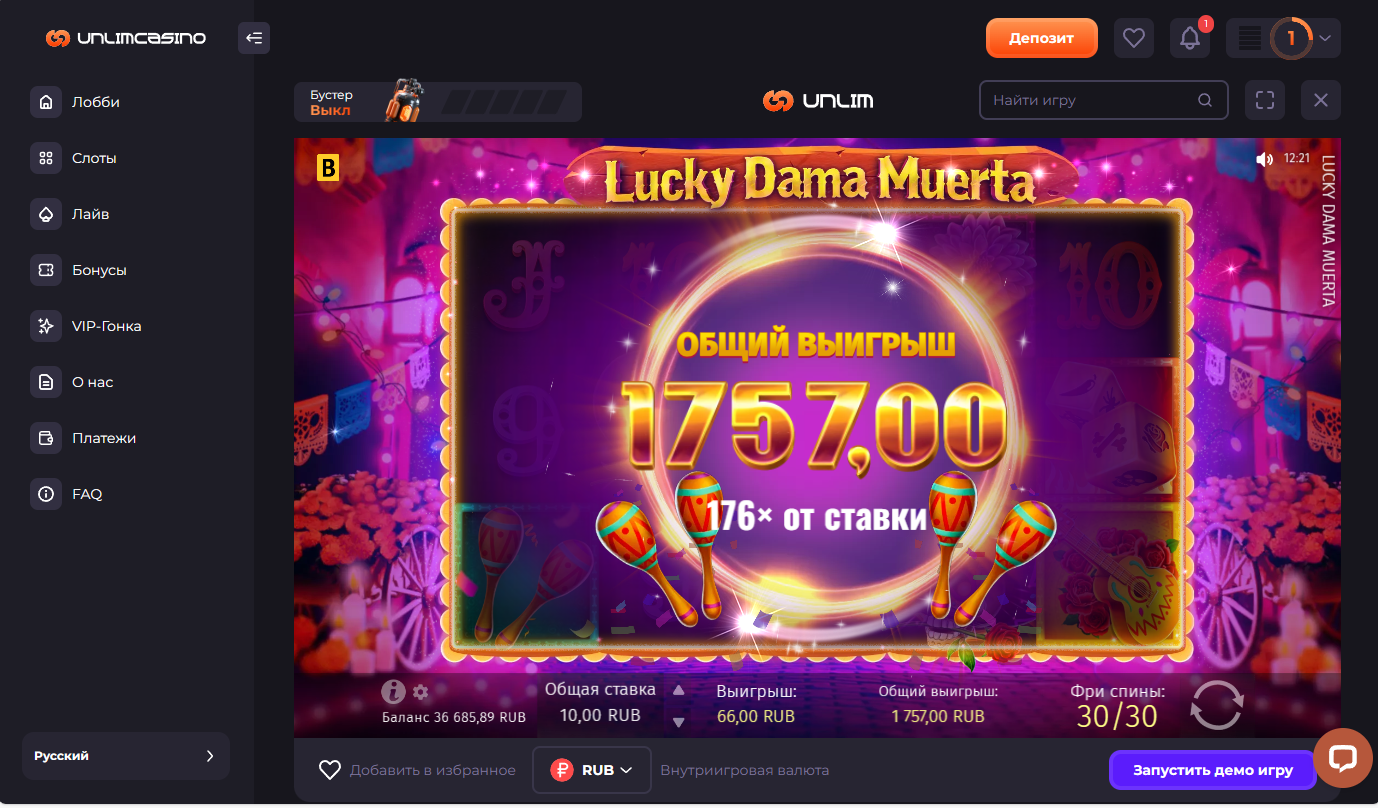Open the game info icon
The height and width of the screenshot is (808, 1378).
393,691
